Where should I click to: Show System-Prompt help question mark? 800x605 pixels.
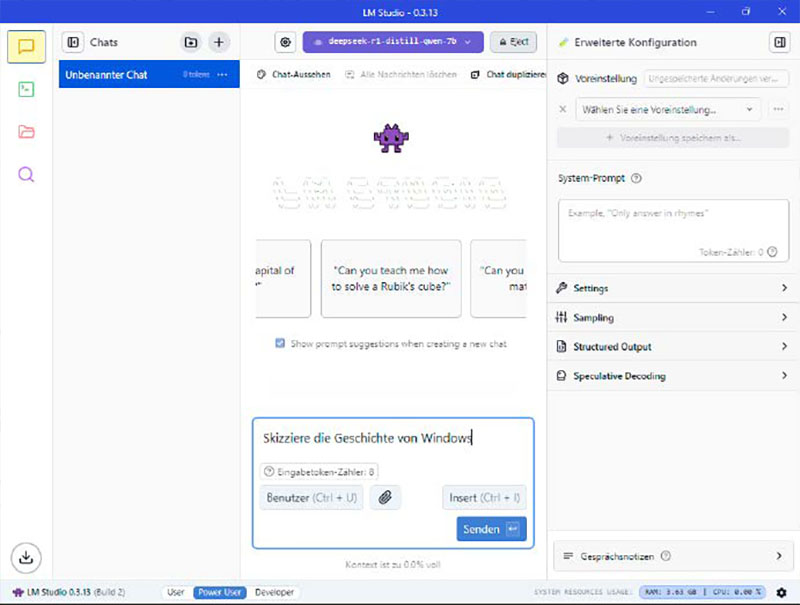[636, 178]
